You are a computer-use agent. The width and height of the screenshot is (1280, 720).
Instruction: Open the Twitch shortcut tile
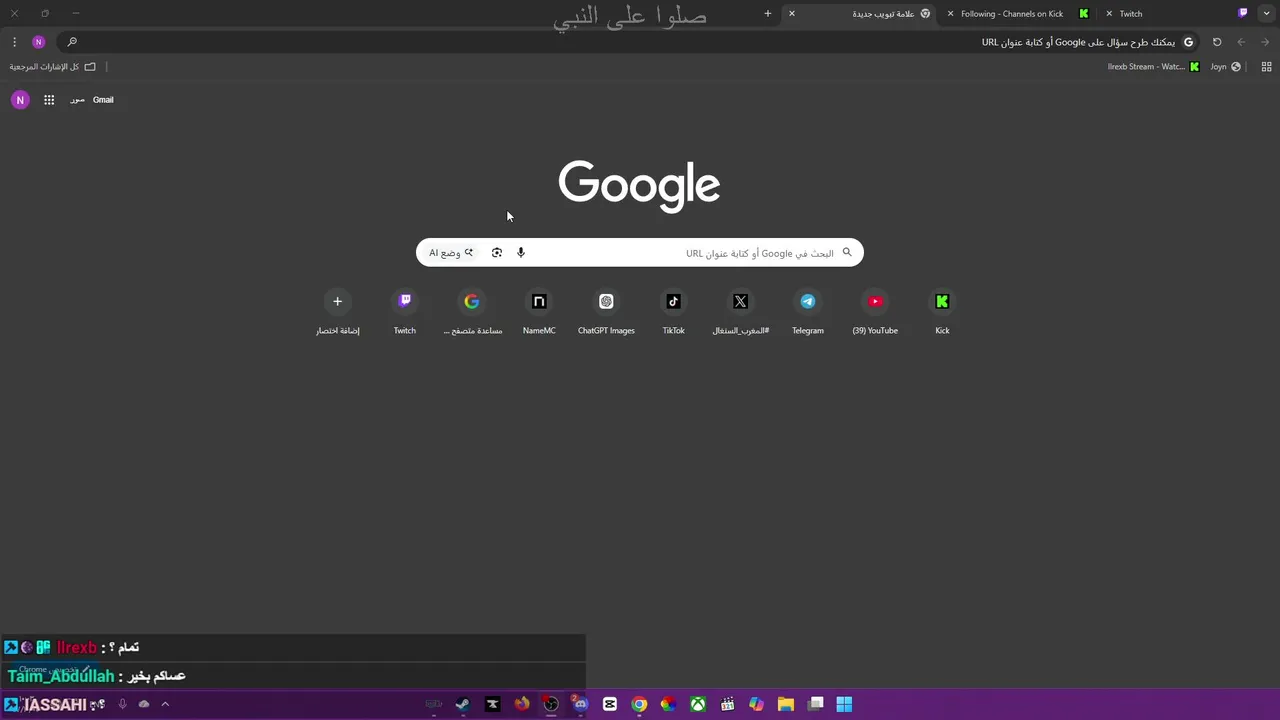(x=404, y=312)
